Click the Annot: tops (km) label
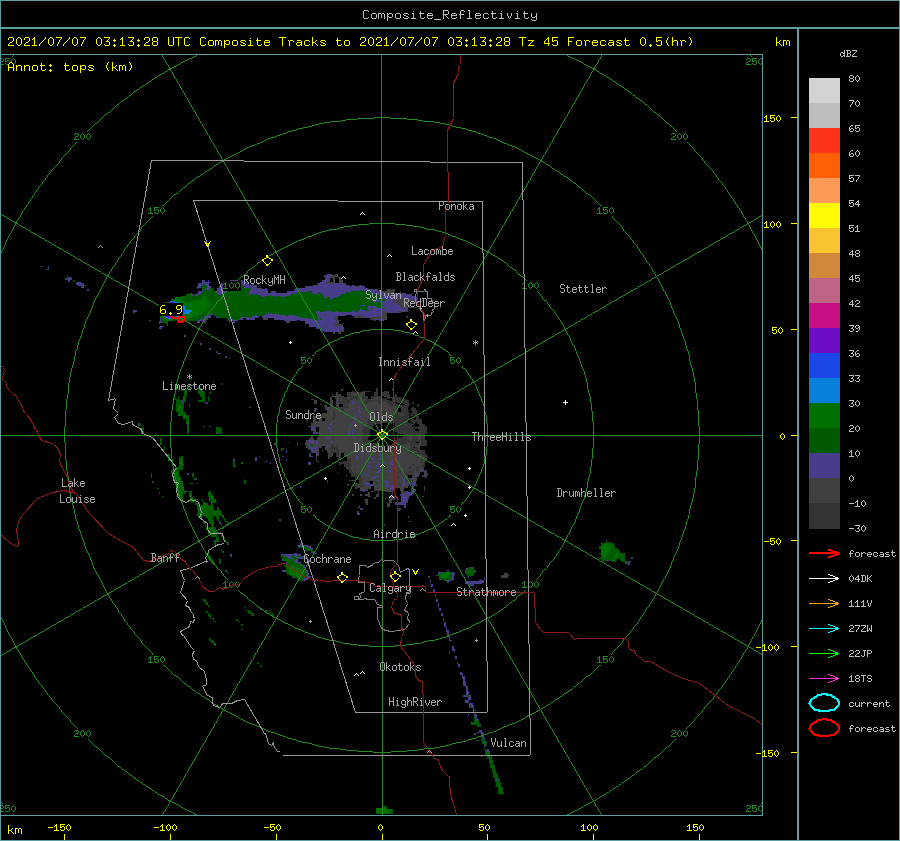The height and width of the screenshot is (841, 900). tap(70, 67)
